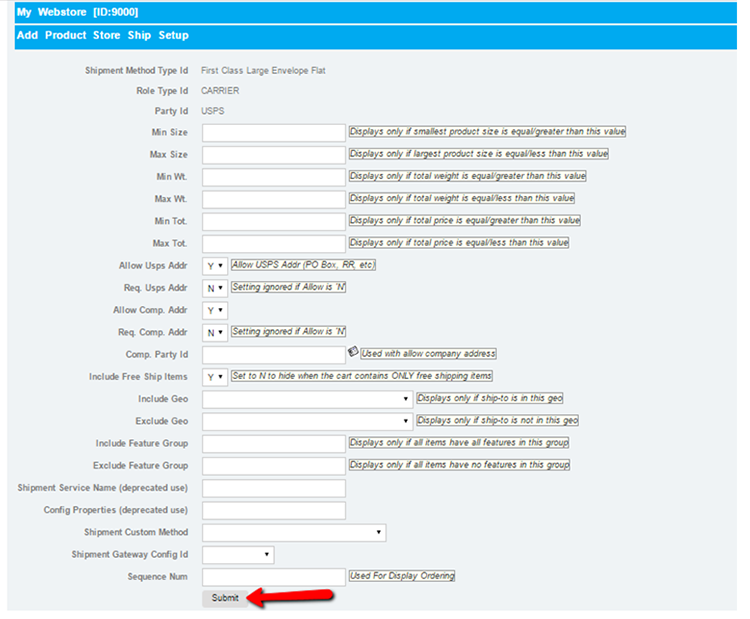Screen dimensions: 750x619
Task: Click the 'Party Id' label
Action: click(171, 111)
